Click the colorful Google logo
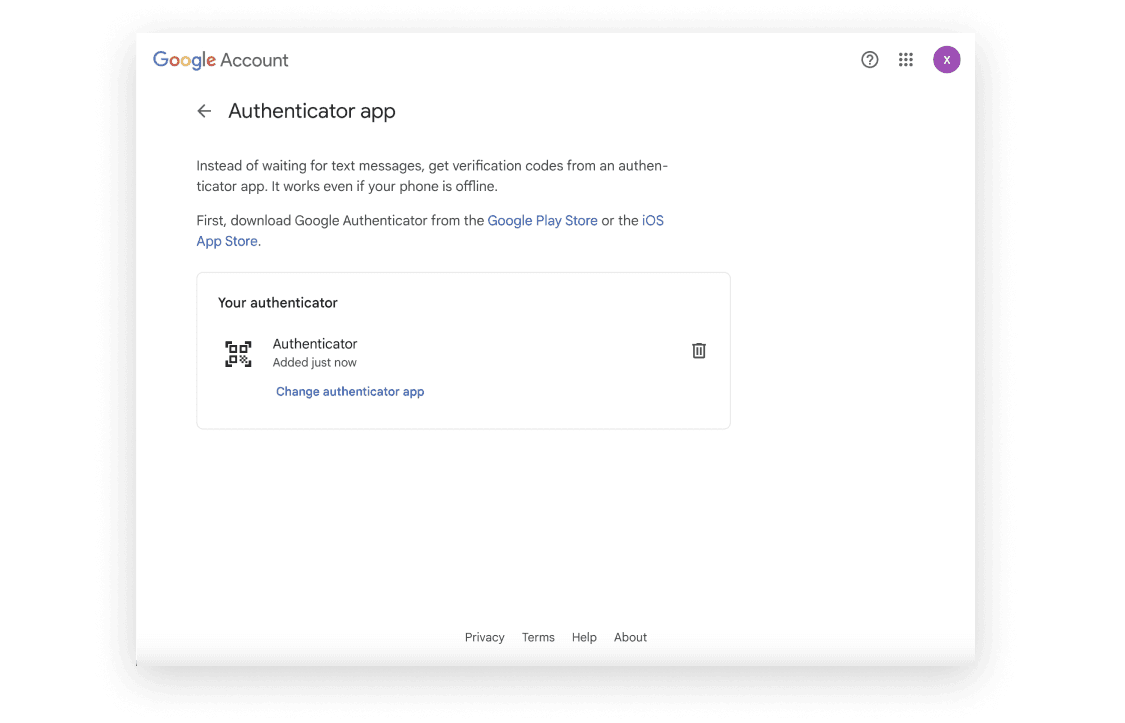This screenshot has width=1125, height=723. [x=184, y=60]
